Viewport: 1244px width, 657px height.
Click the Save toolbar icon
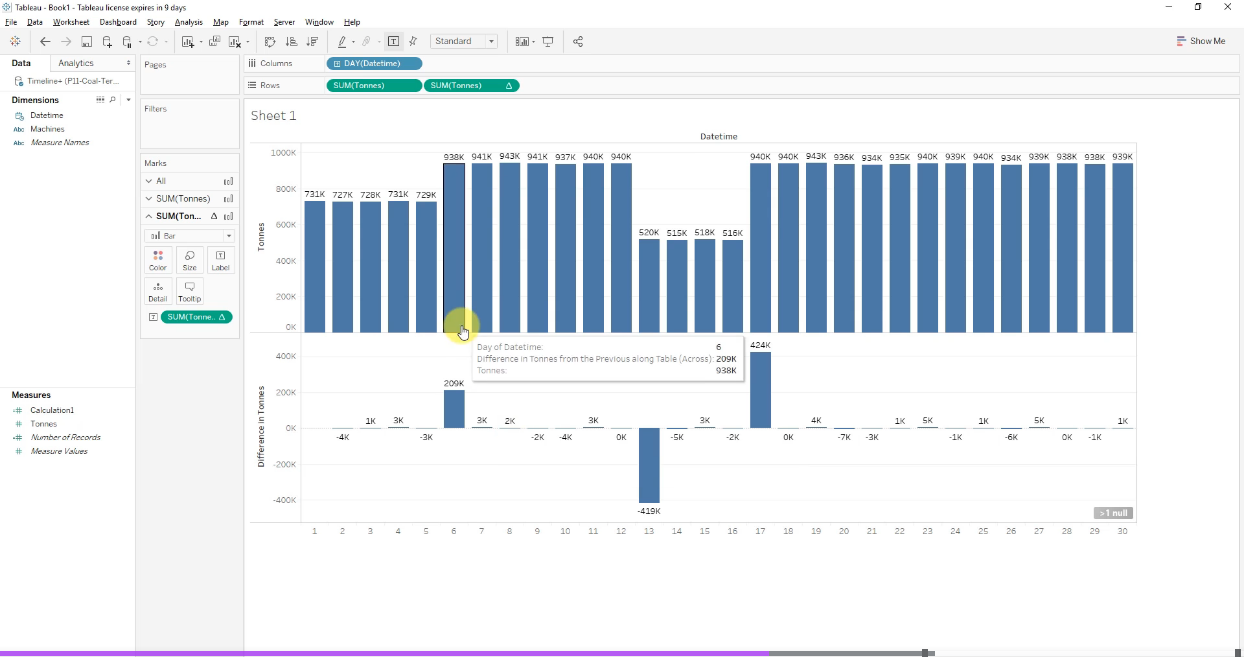[x=87, y=42]
